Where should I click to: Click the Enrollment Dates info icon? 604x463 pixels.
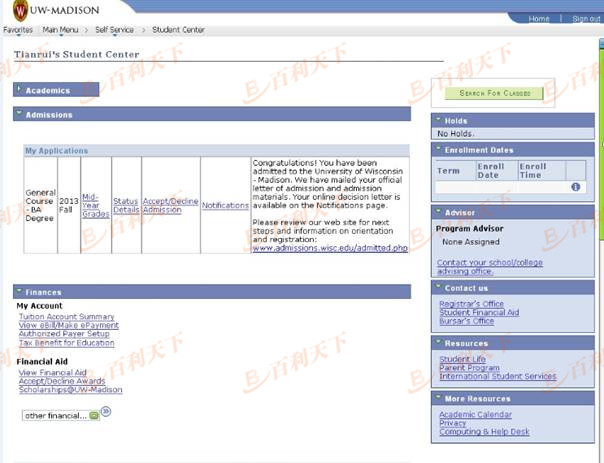575,187
